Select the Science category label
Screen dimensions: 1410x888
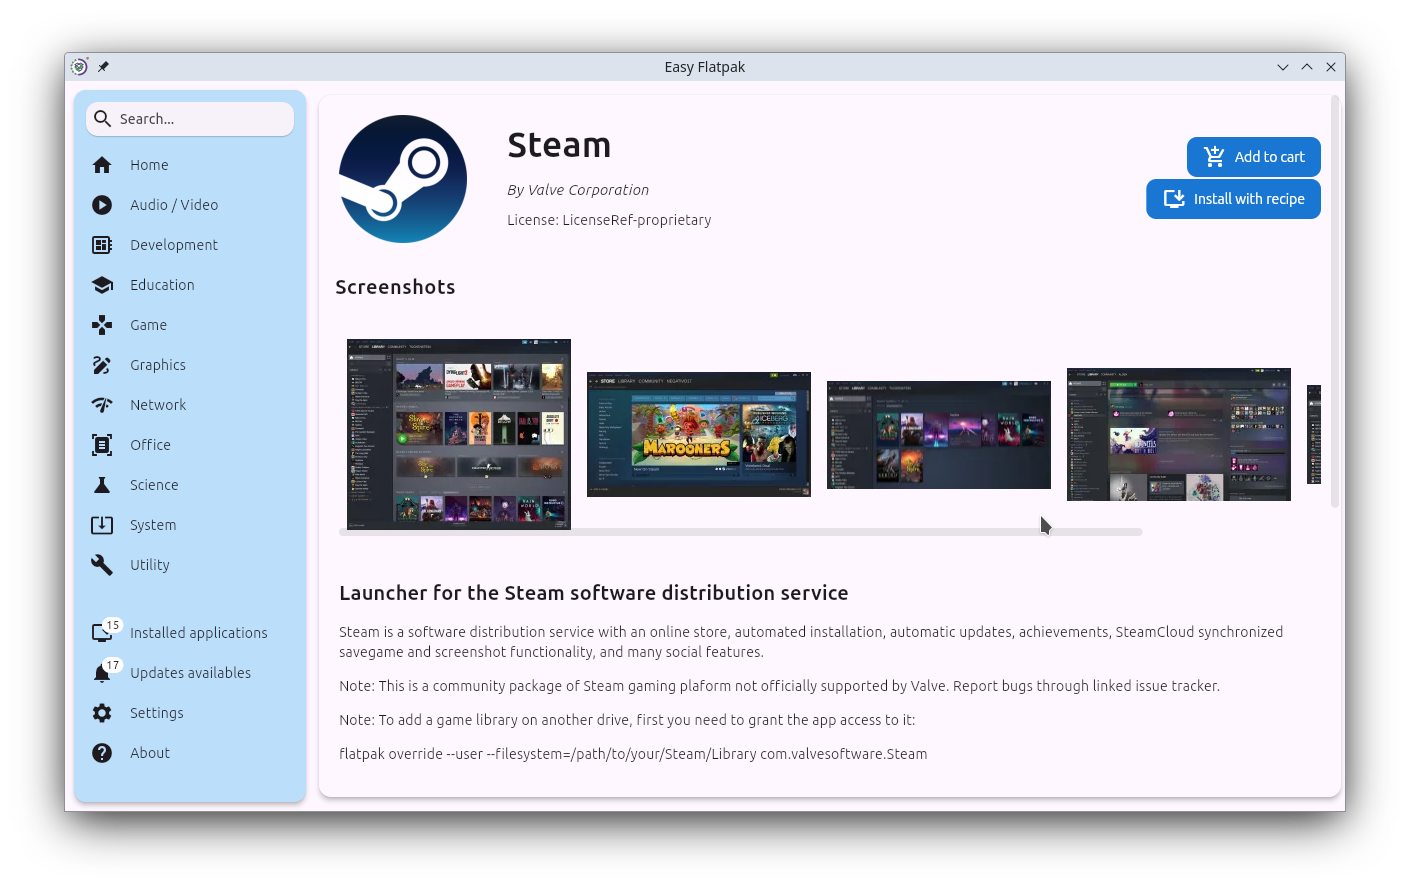pos(154,485)
